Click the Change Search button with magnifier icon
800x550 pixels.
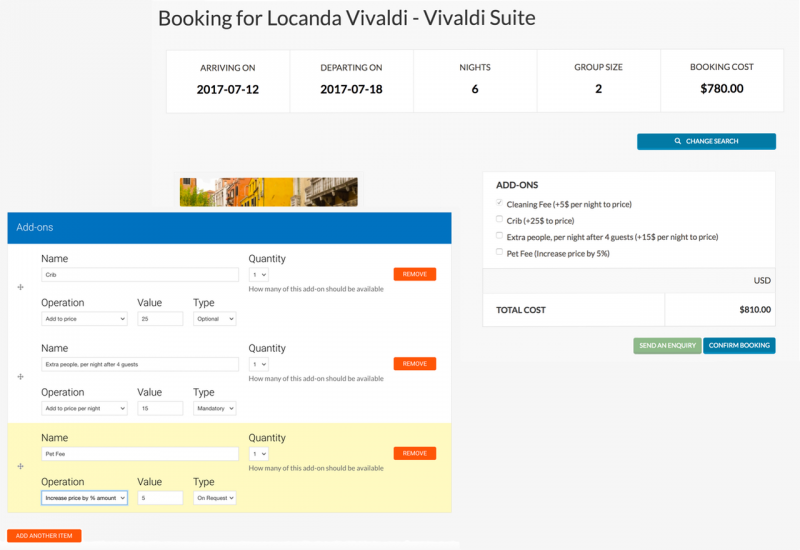pos(706,141)
